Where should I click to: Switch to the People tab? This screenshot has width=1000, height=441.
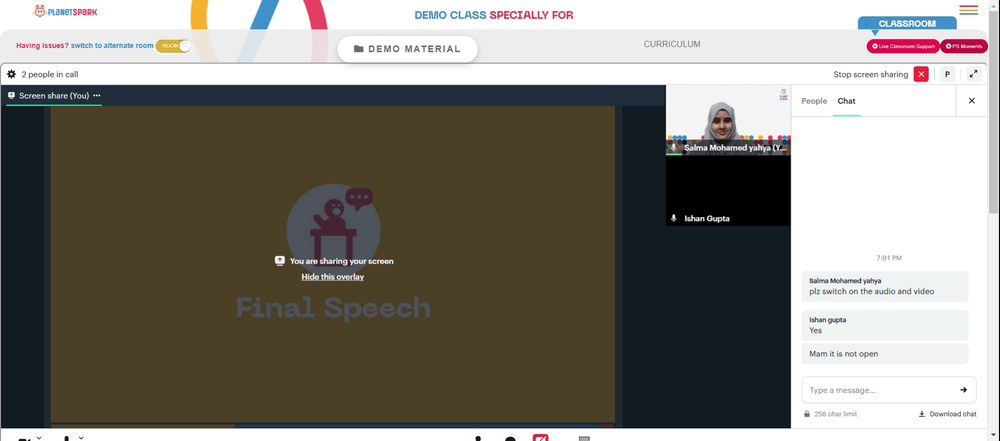pyautogui.click(x=814, y=101)
